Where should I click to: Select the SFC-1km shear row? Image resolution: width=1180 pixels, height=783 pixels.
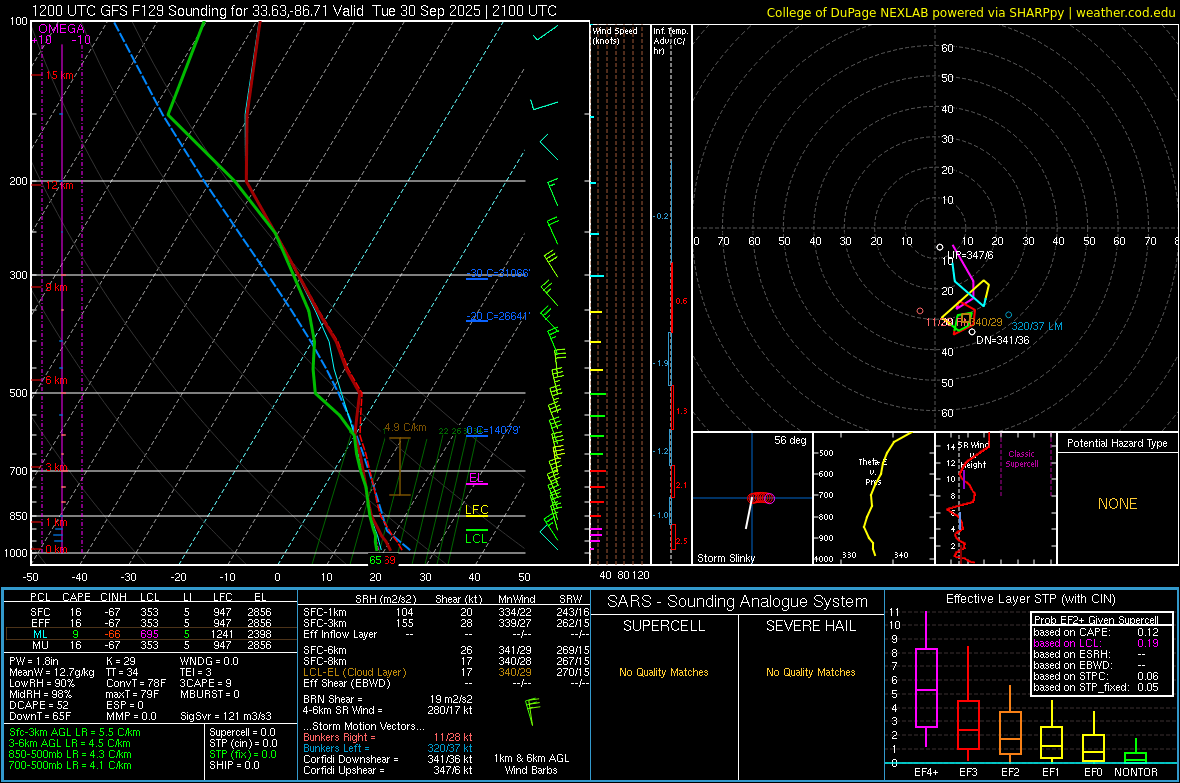click(x=446, y=612)
